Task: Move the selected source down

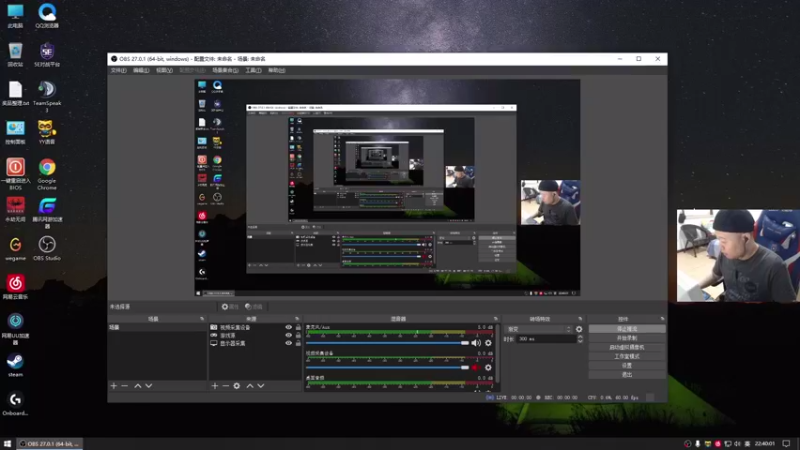Action: point(261,386)
